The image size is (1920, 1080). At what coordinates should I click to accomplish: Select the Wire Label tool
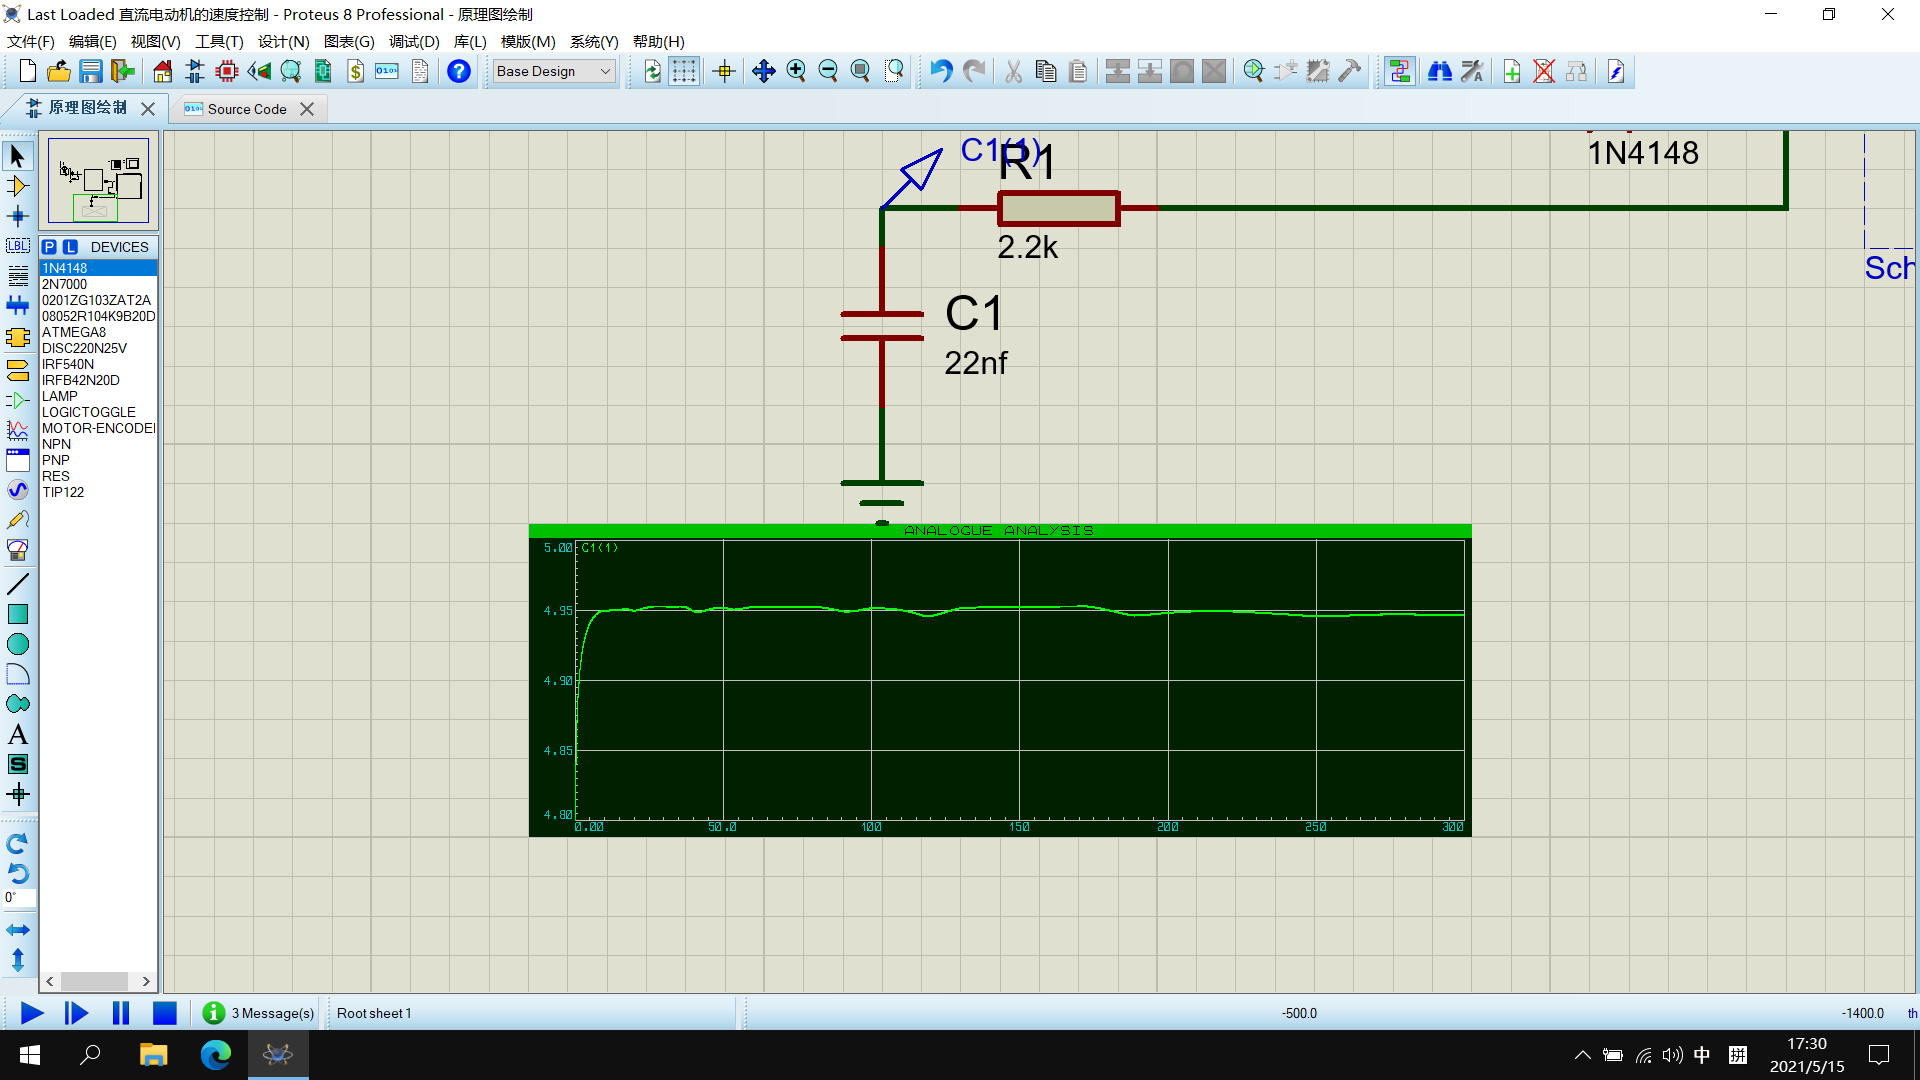click(18, 246)
